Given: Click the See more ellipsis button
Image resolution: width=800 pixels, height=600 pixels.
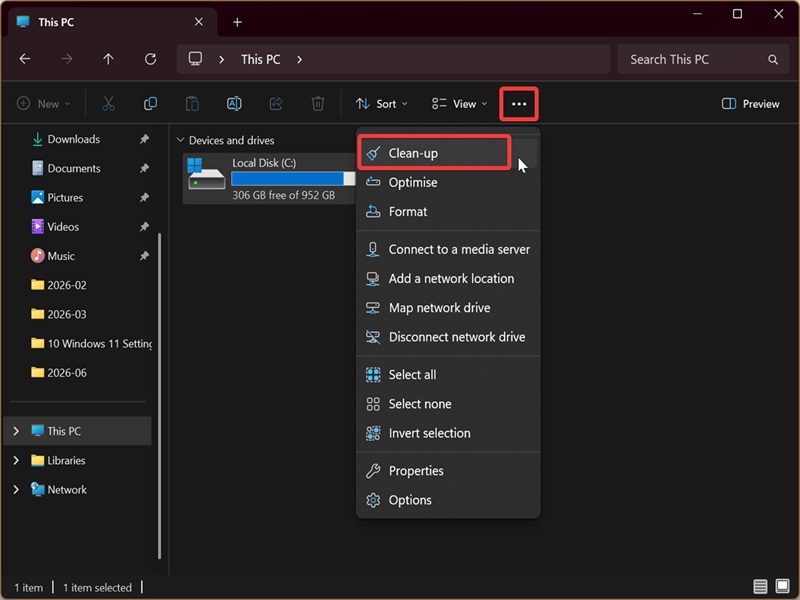Looking at the screenshot, I should pyautogui.click(x=518, y=104).
